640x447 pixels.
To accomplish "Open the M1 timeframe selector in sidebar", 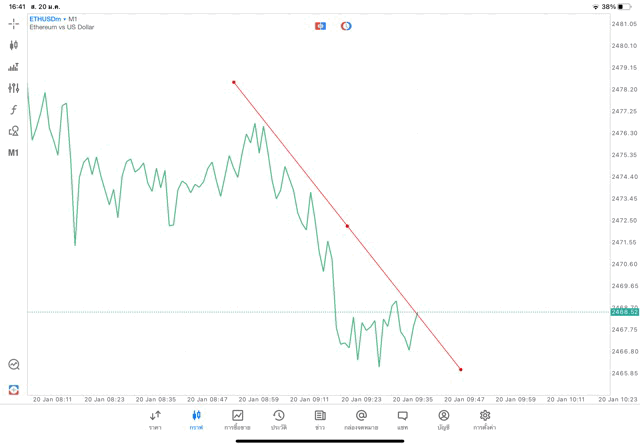I will [14, 153].
